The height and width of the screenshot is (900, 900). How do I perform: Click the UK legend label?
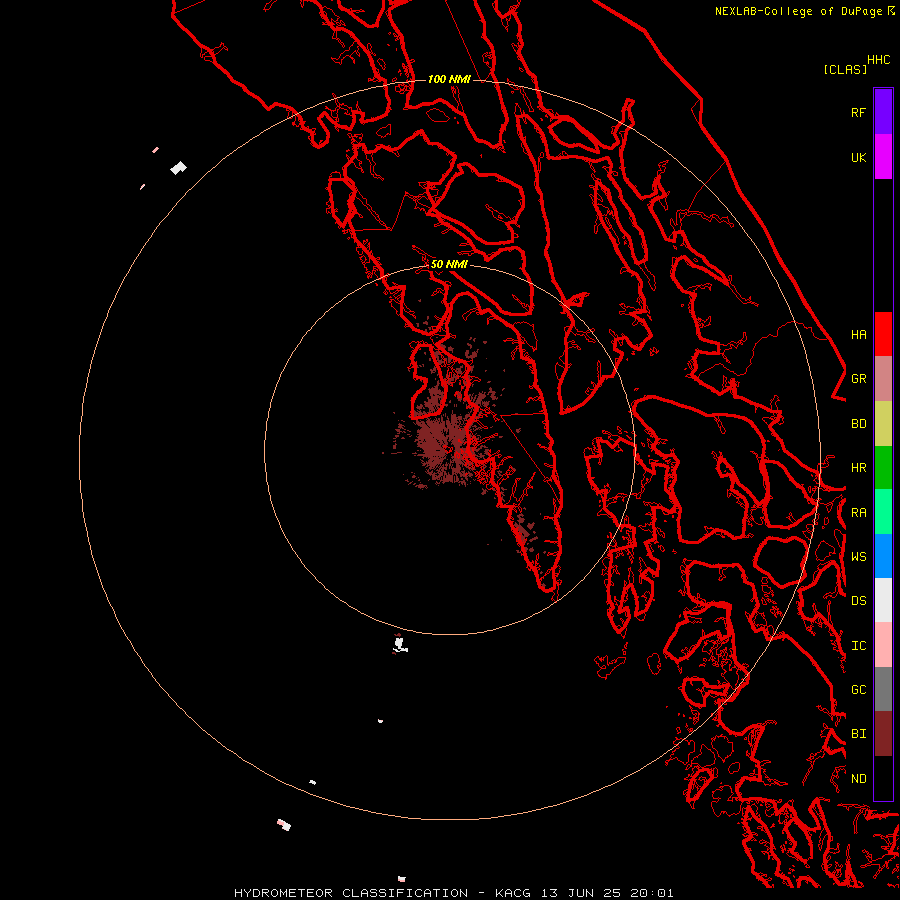coord(858,157)
